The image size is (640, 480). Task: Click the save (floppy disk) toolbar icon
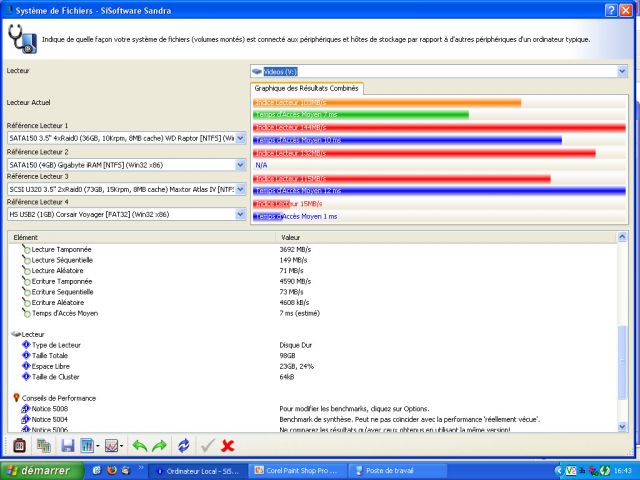pos(68,445)
